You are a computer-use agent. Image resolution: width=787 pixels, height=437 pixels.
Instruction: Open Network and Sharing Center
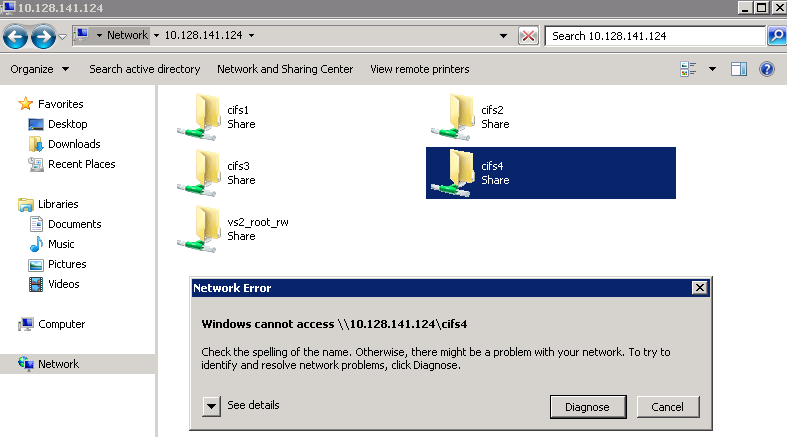tap(285, 69)
